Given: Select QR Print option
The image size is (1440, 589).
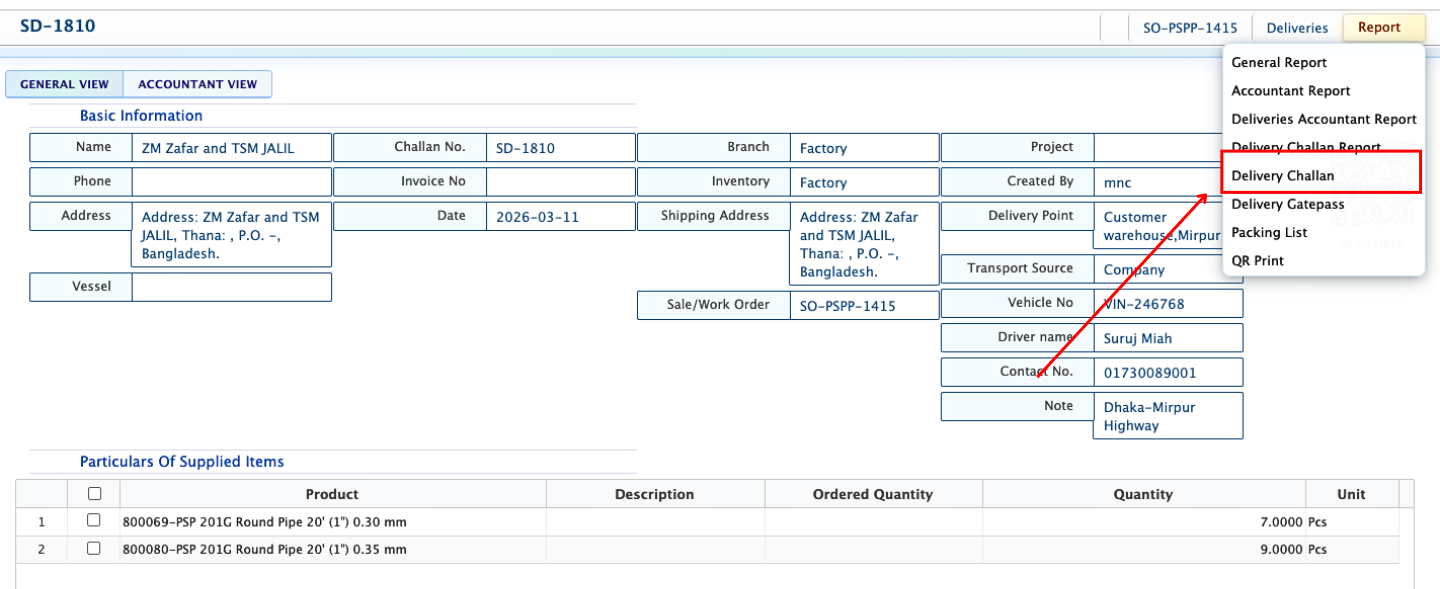Looking at the screenshot, I should (1257, 260).
